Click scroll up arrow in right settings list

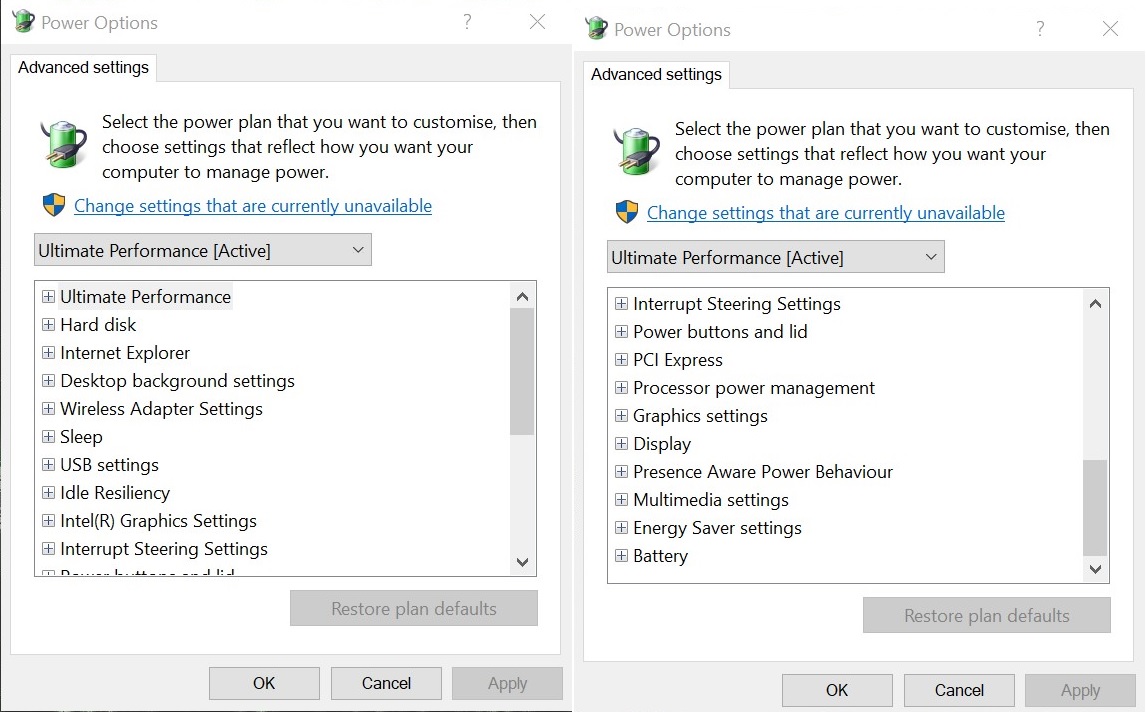1095,303
